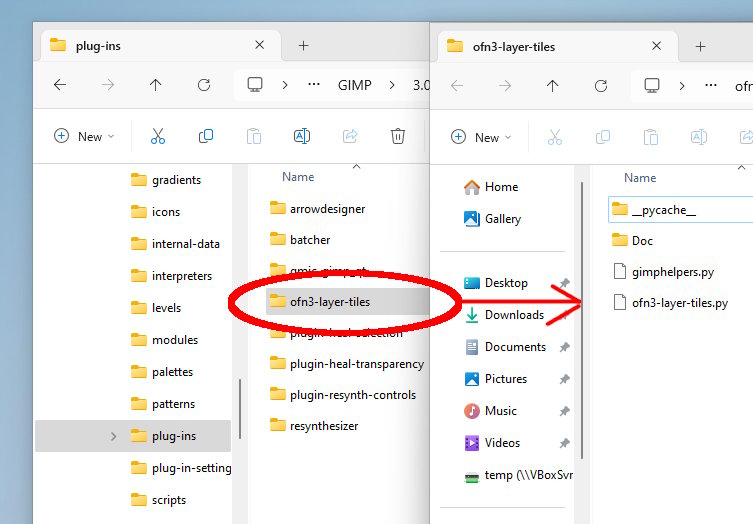Screen dimensions: 753x524
Task: Select gradients folder in tree
Action: [166, 180]
